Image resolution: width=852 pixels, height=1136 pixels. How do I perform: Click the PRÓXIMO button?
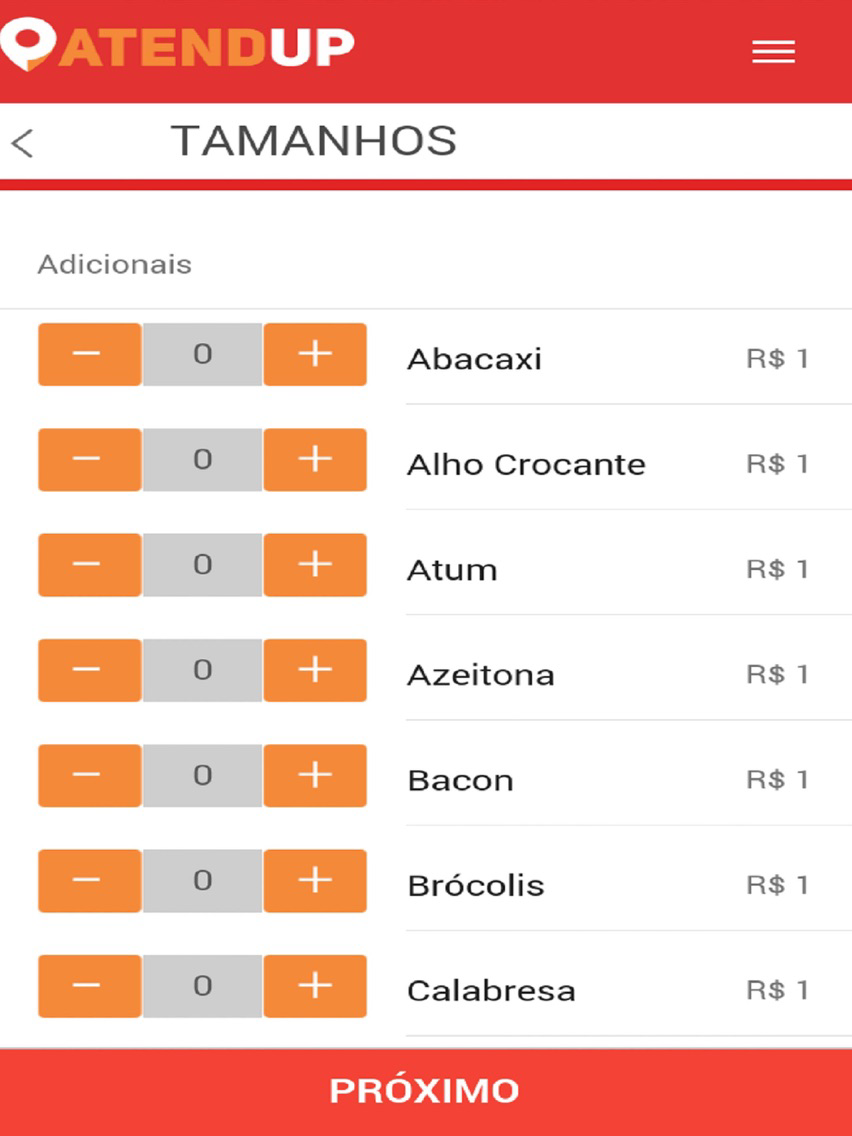(426, 1092)
